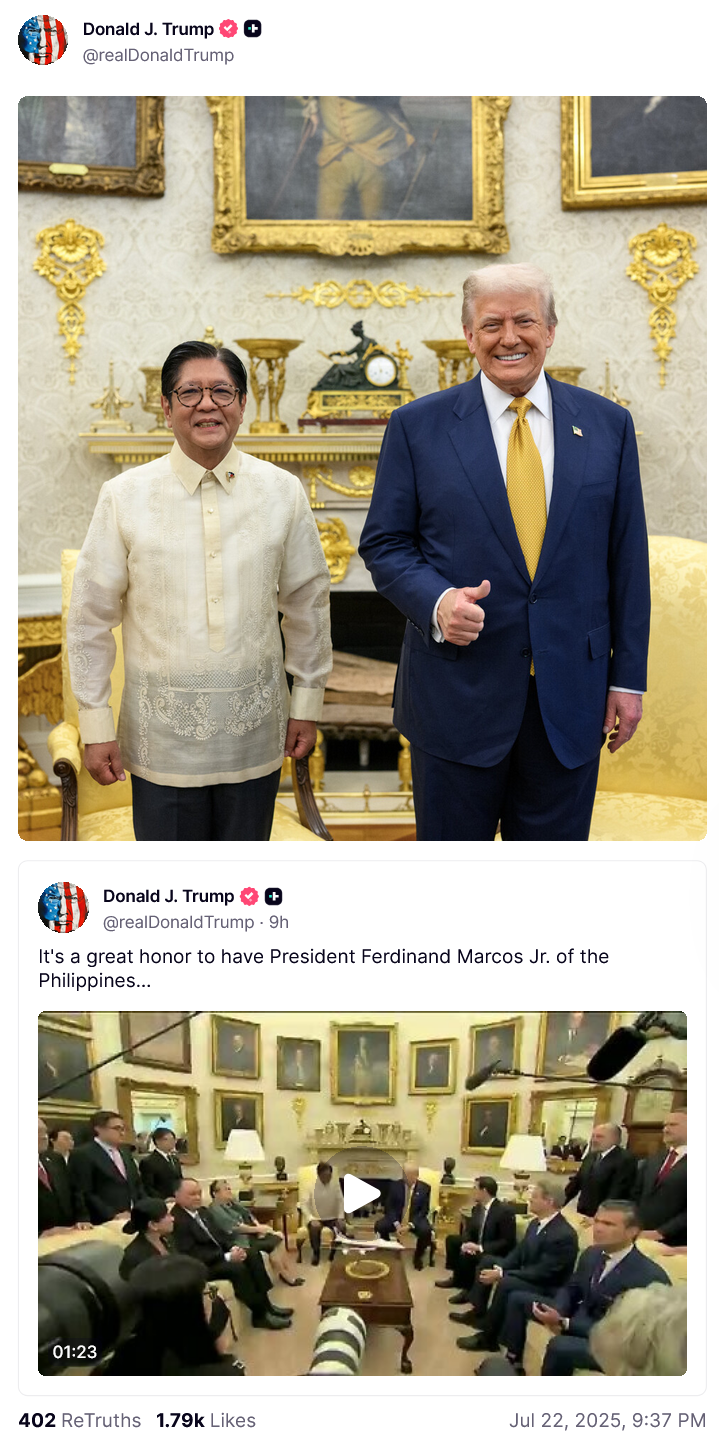This screenshot has width=719, height=1442.
Task: Click the 01:23 video duration label
Action: 75,1352
